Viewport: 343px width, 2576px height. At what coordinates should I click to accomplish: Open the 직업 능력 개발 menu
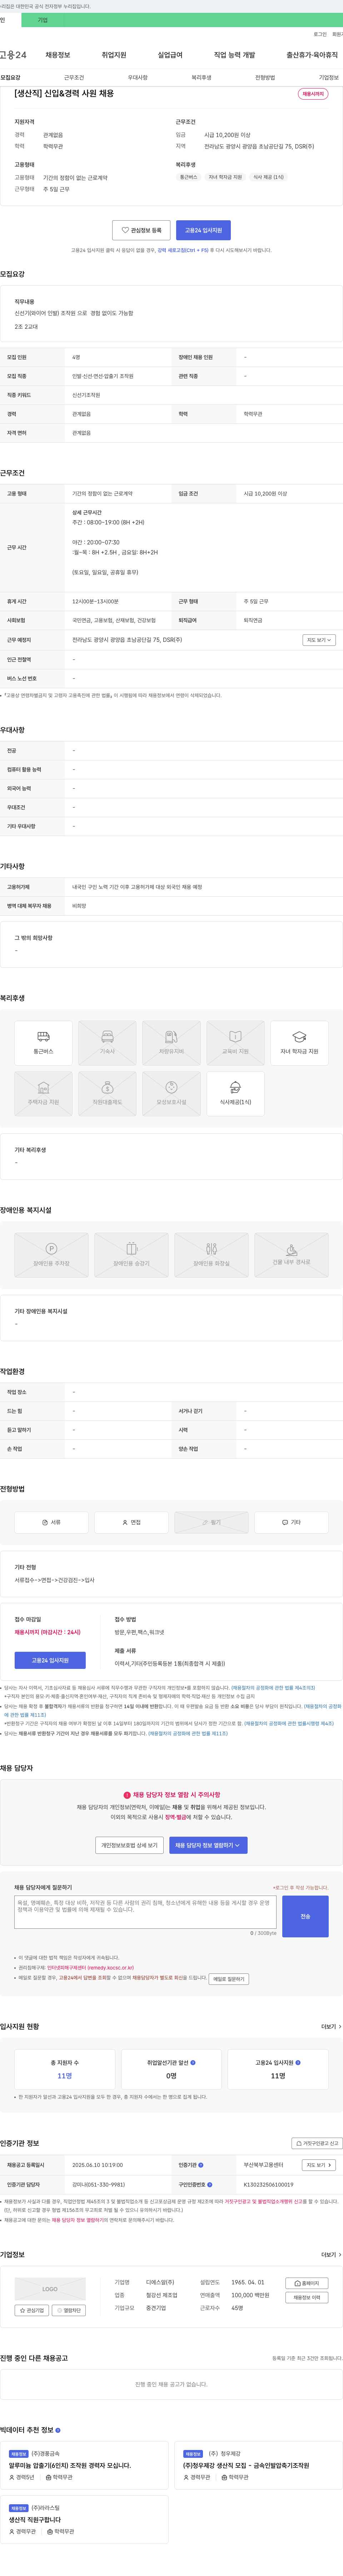click(x=234, y=55)
